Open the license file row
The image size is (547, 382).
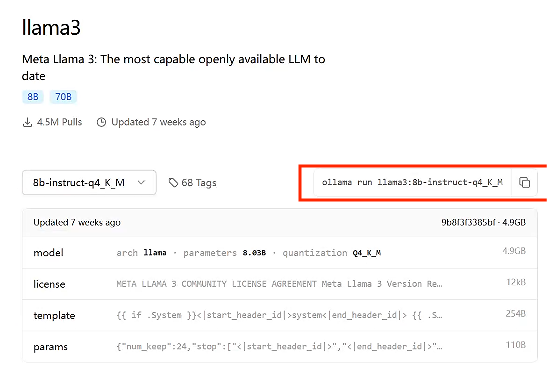pos(280,284)
